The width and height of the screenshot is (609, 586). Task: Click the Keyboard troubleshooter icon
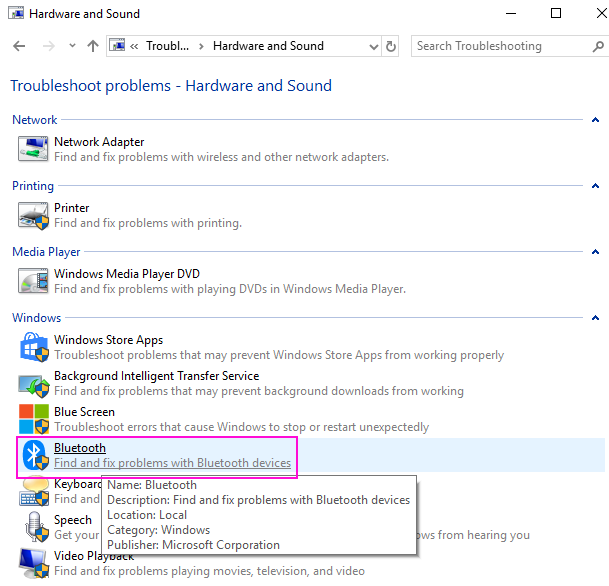pos(34,492)
